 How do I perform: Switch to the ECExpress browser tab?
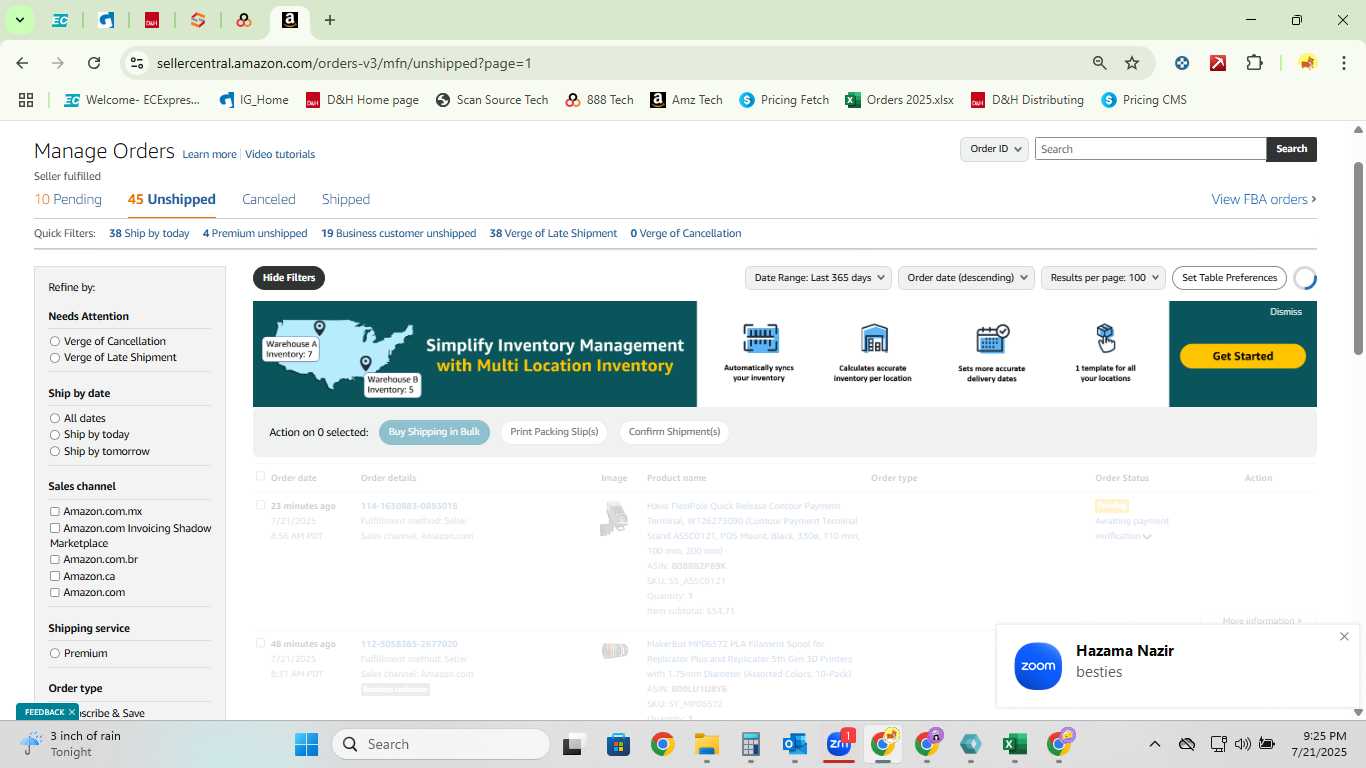(60, 20)
